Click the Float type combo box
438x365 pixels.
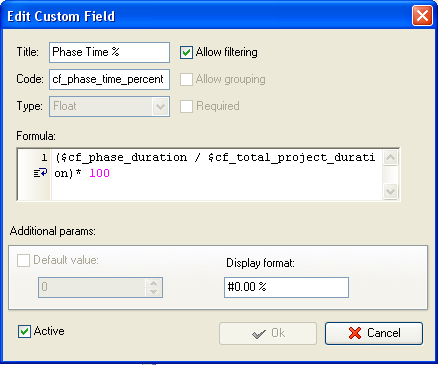(109, 107)
